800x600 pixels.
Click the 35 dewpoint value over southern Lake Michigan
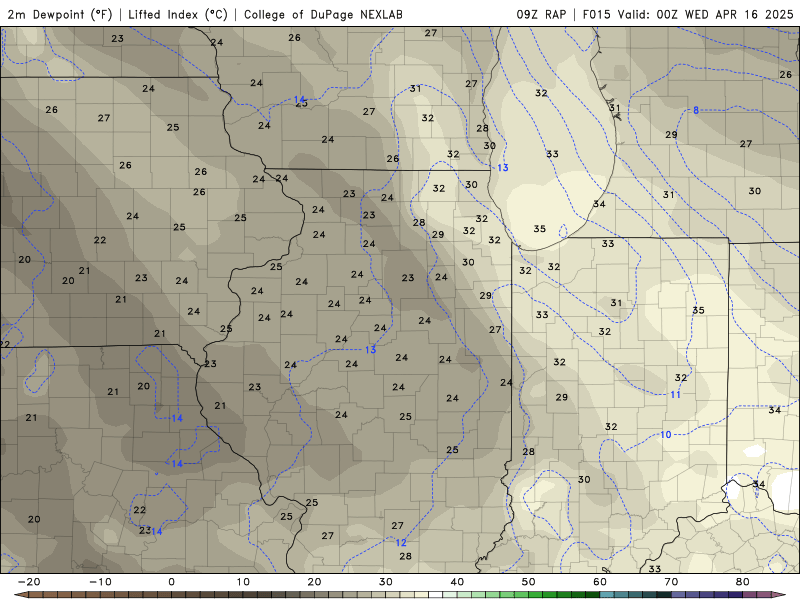point(540,229)
